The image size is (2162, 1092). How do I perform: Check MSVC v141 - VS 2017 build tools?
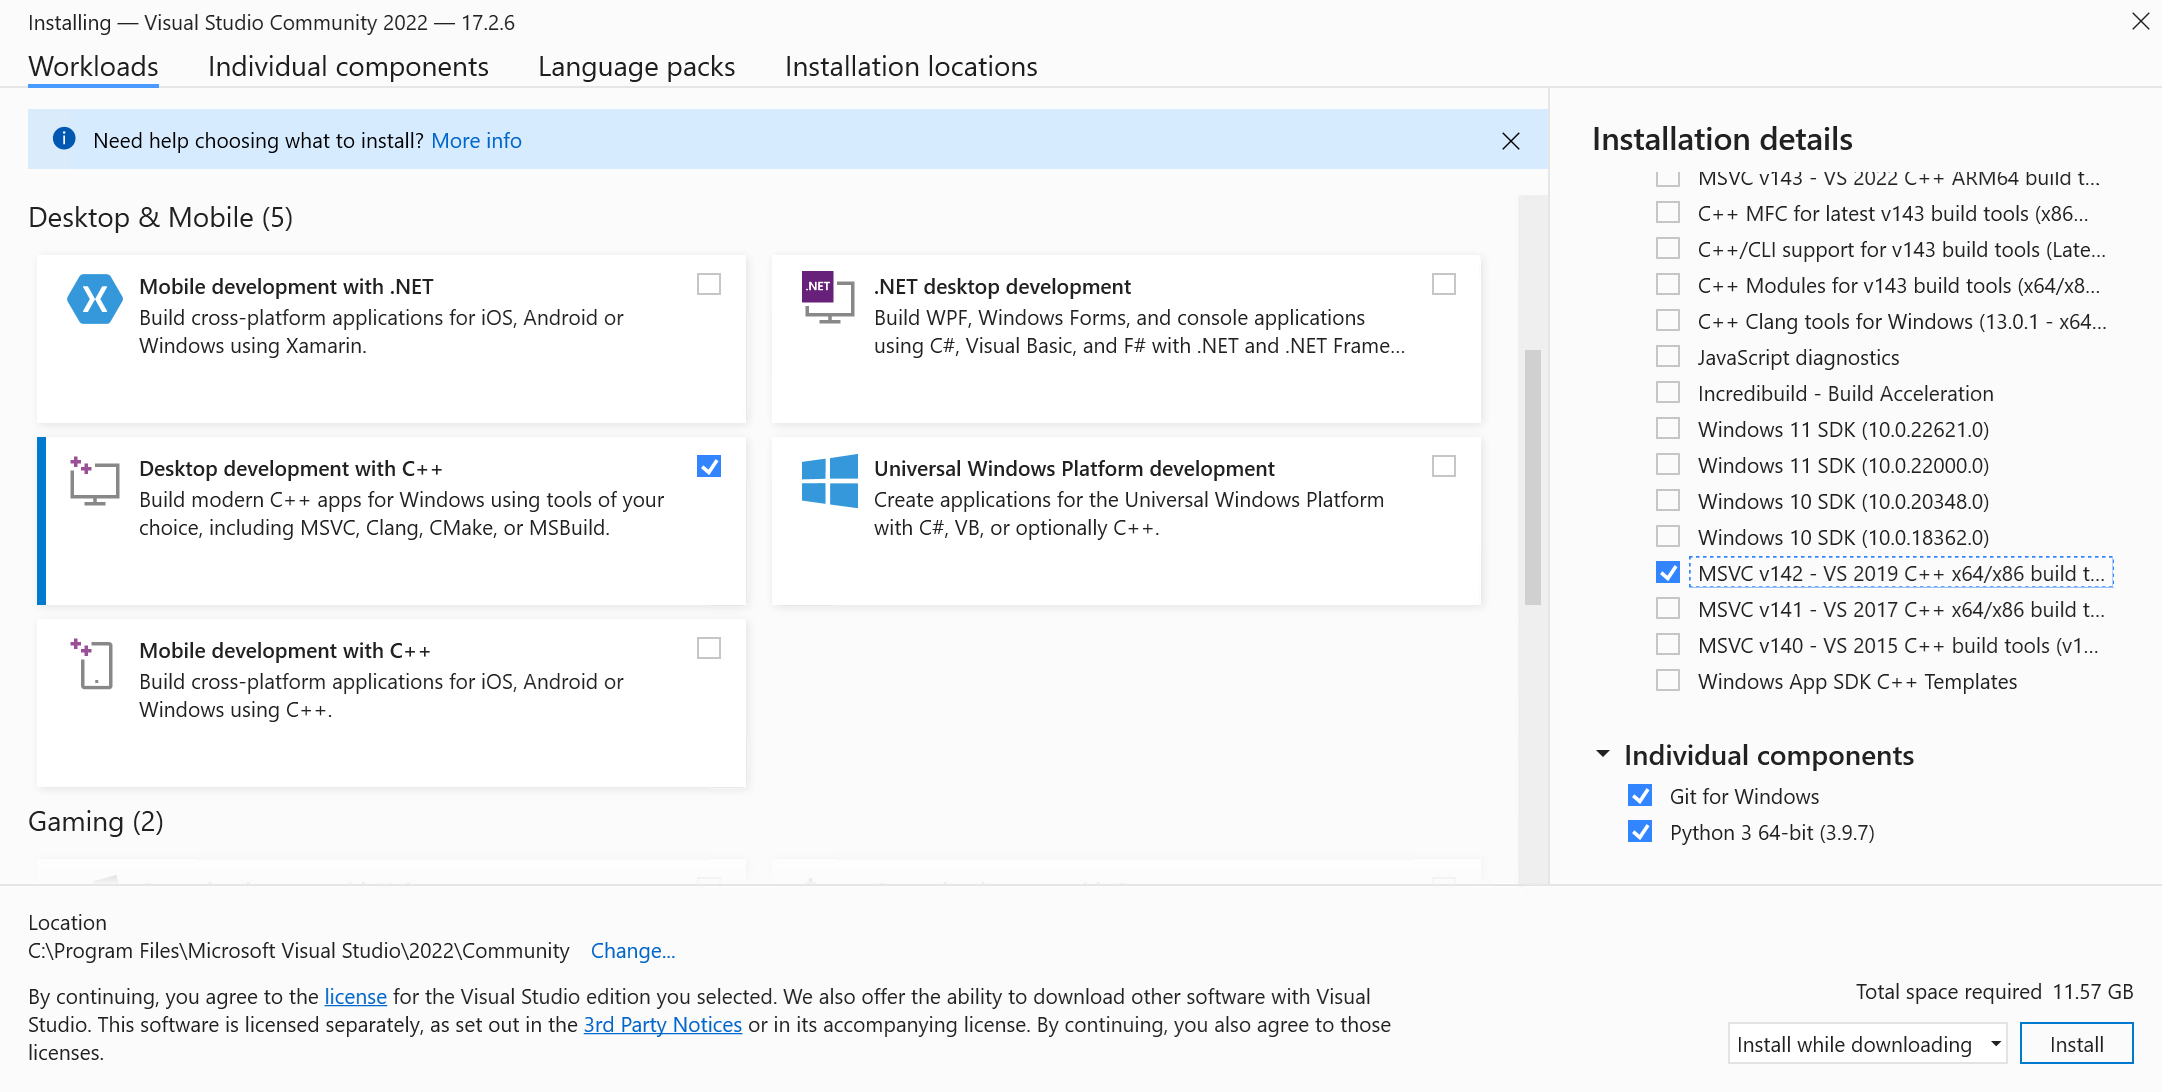pos(1668,609)
